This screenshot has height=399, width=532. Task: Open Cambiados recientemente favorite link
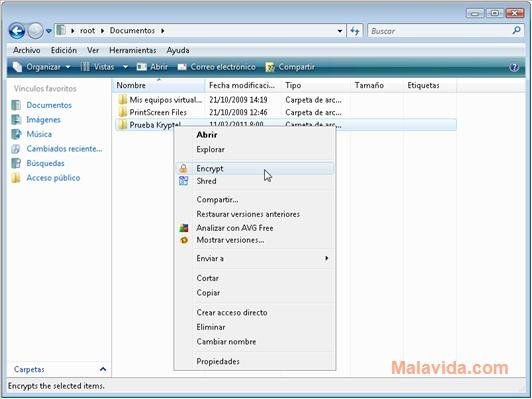click(x=64, y=149)
